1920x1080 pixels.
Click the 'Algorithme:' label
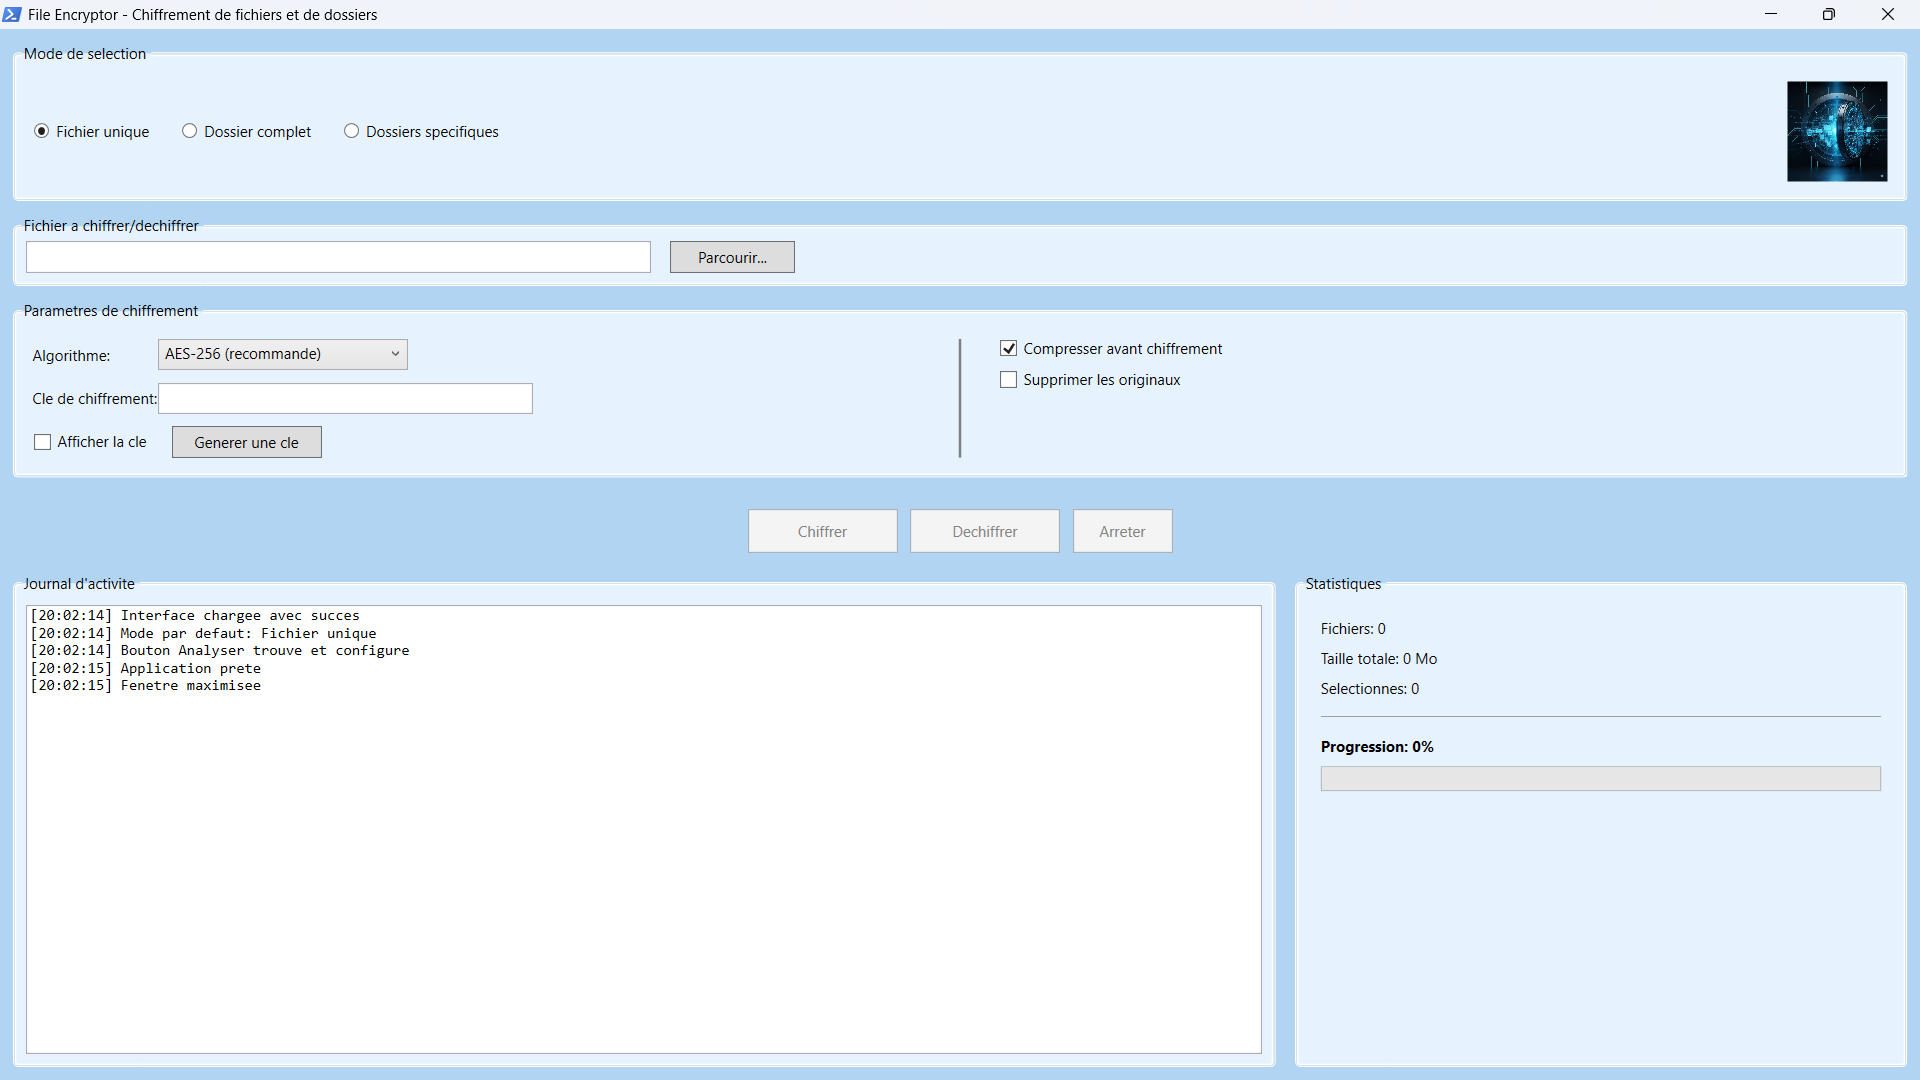71,356
